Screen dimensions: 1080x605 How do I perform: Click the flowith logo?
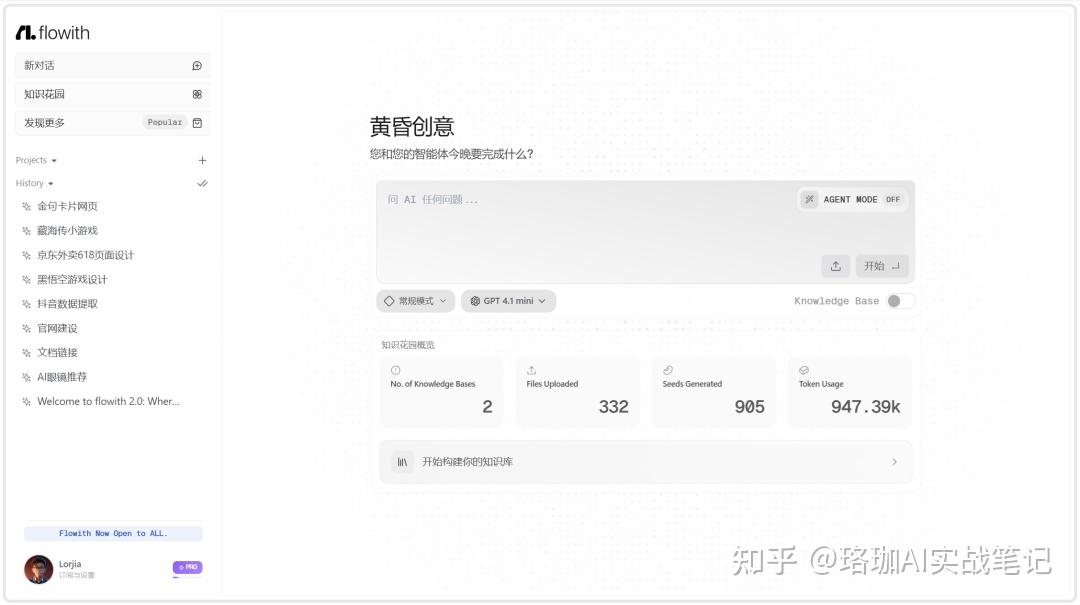coord(52,33)
